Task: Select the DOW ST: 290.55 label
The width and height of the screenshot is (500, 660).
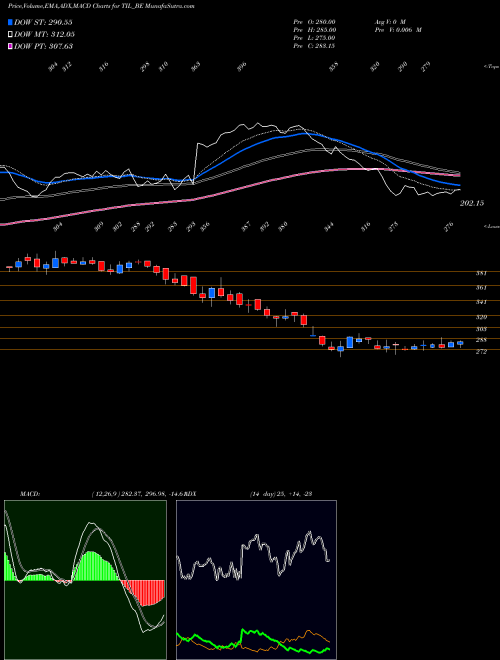Action: [43, 22]
